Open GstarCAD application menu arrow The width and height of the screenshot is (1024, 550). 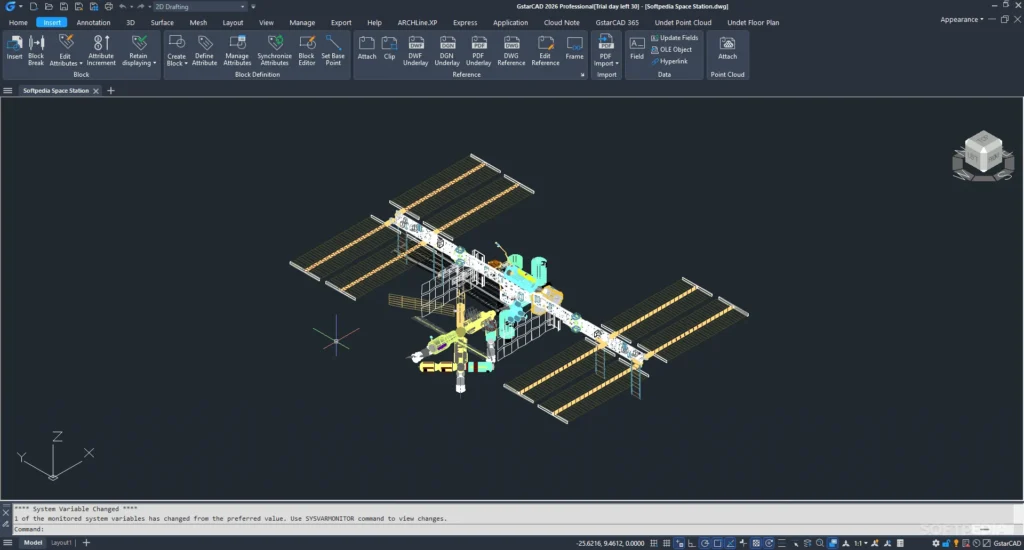[21, 7]
